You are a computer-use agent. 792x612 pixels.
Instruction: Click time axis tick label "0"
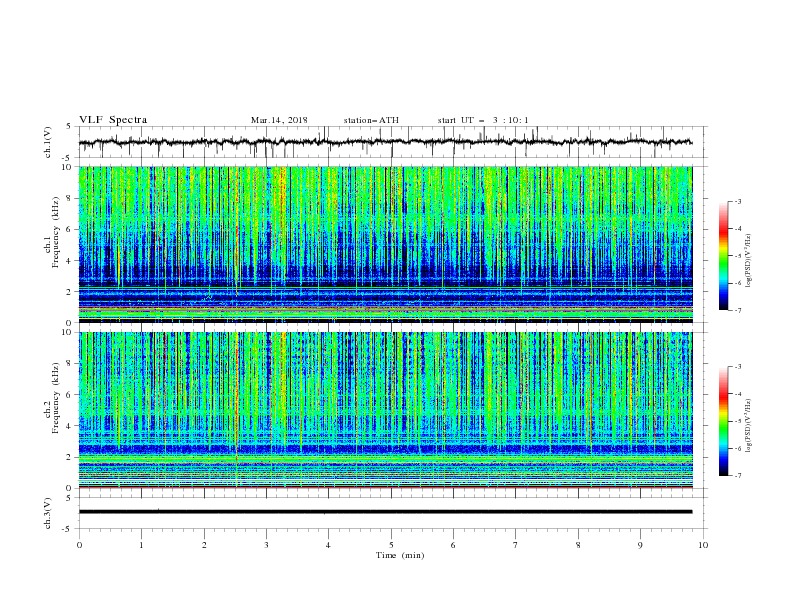point(79,545)
